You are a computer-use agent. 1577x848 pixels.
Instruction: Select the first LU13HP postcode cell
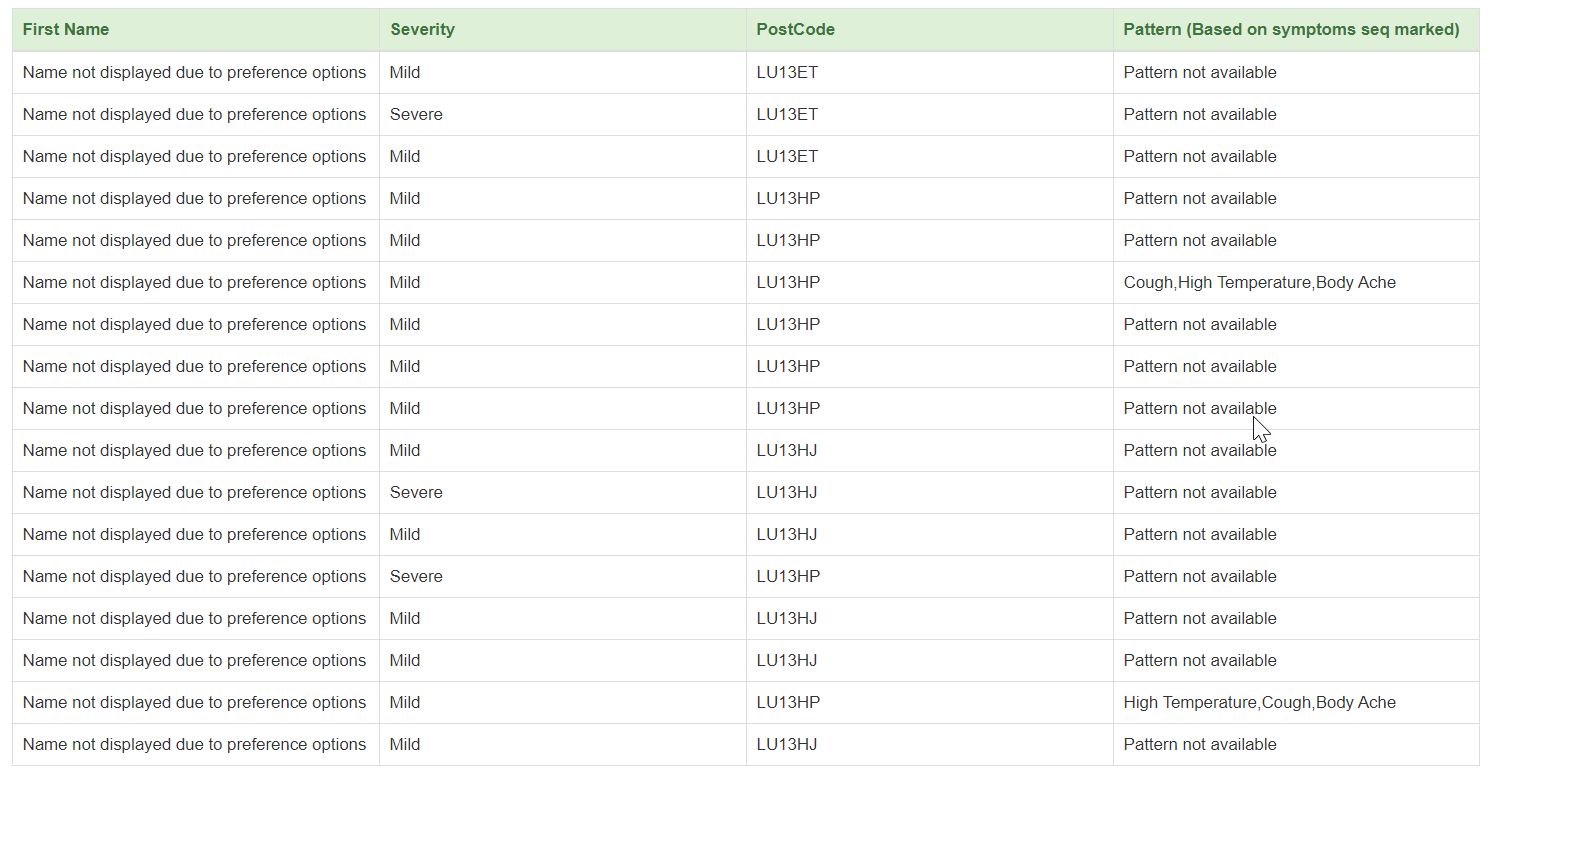(x=930, y=199)
